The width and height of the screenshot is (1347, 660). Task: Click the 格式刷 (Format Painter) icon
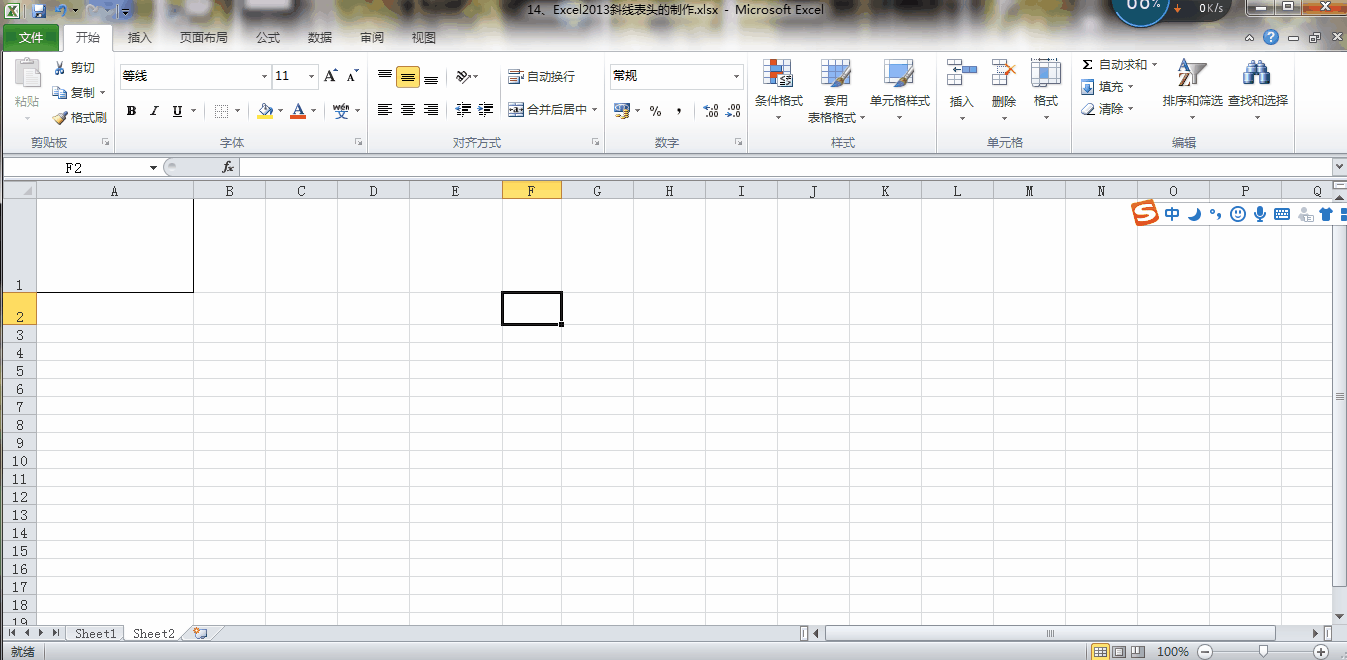78,117
